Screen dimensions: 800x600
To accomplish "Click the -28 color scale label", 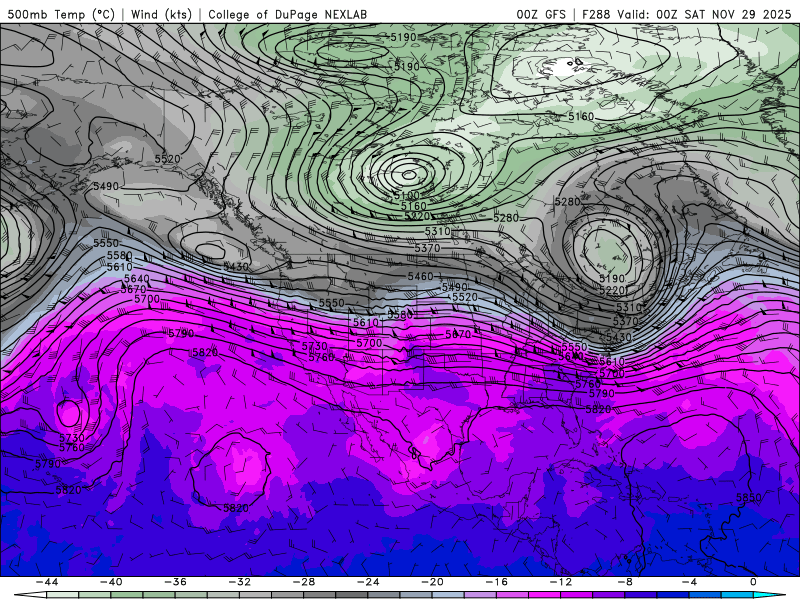I will [304, 582].
